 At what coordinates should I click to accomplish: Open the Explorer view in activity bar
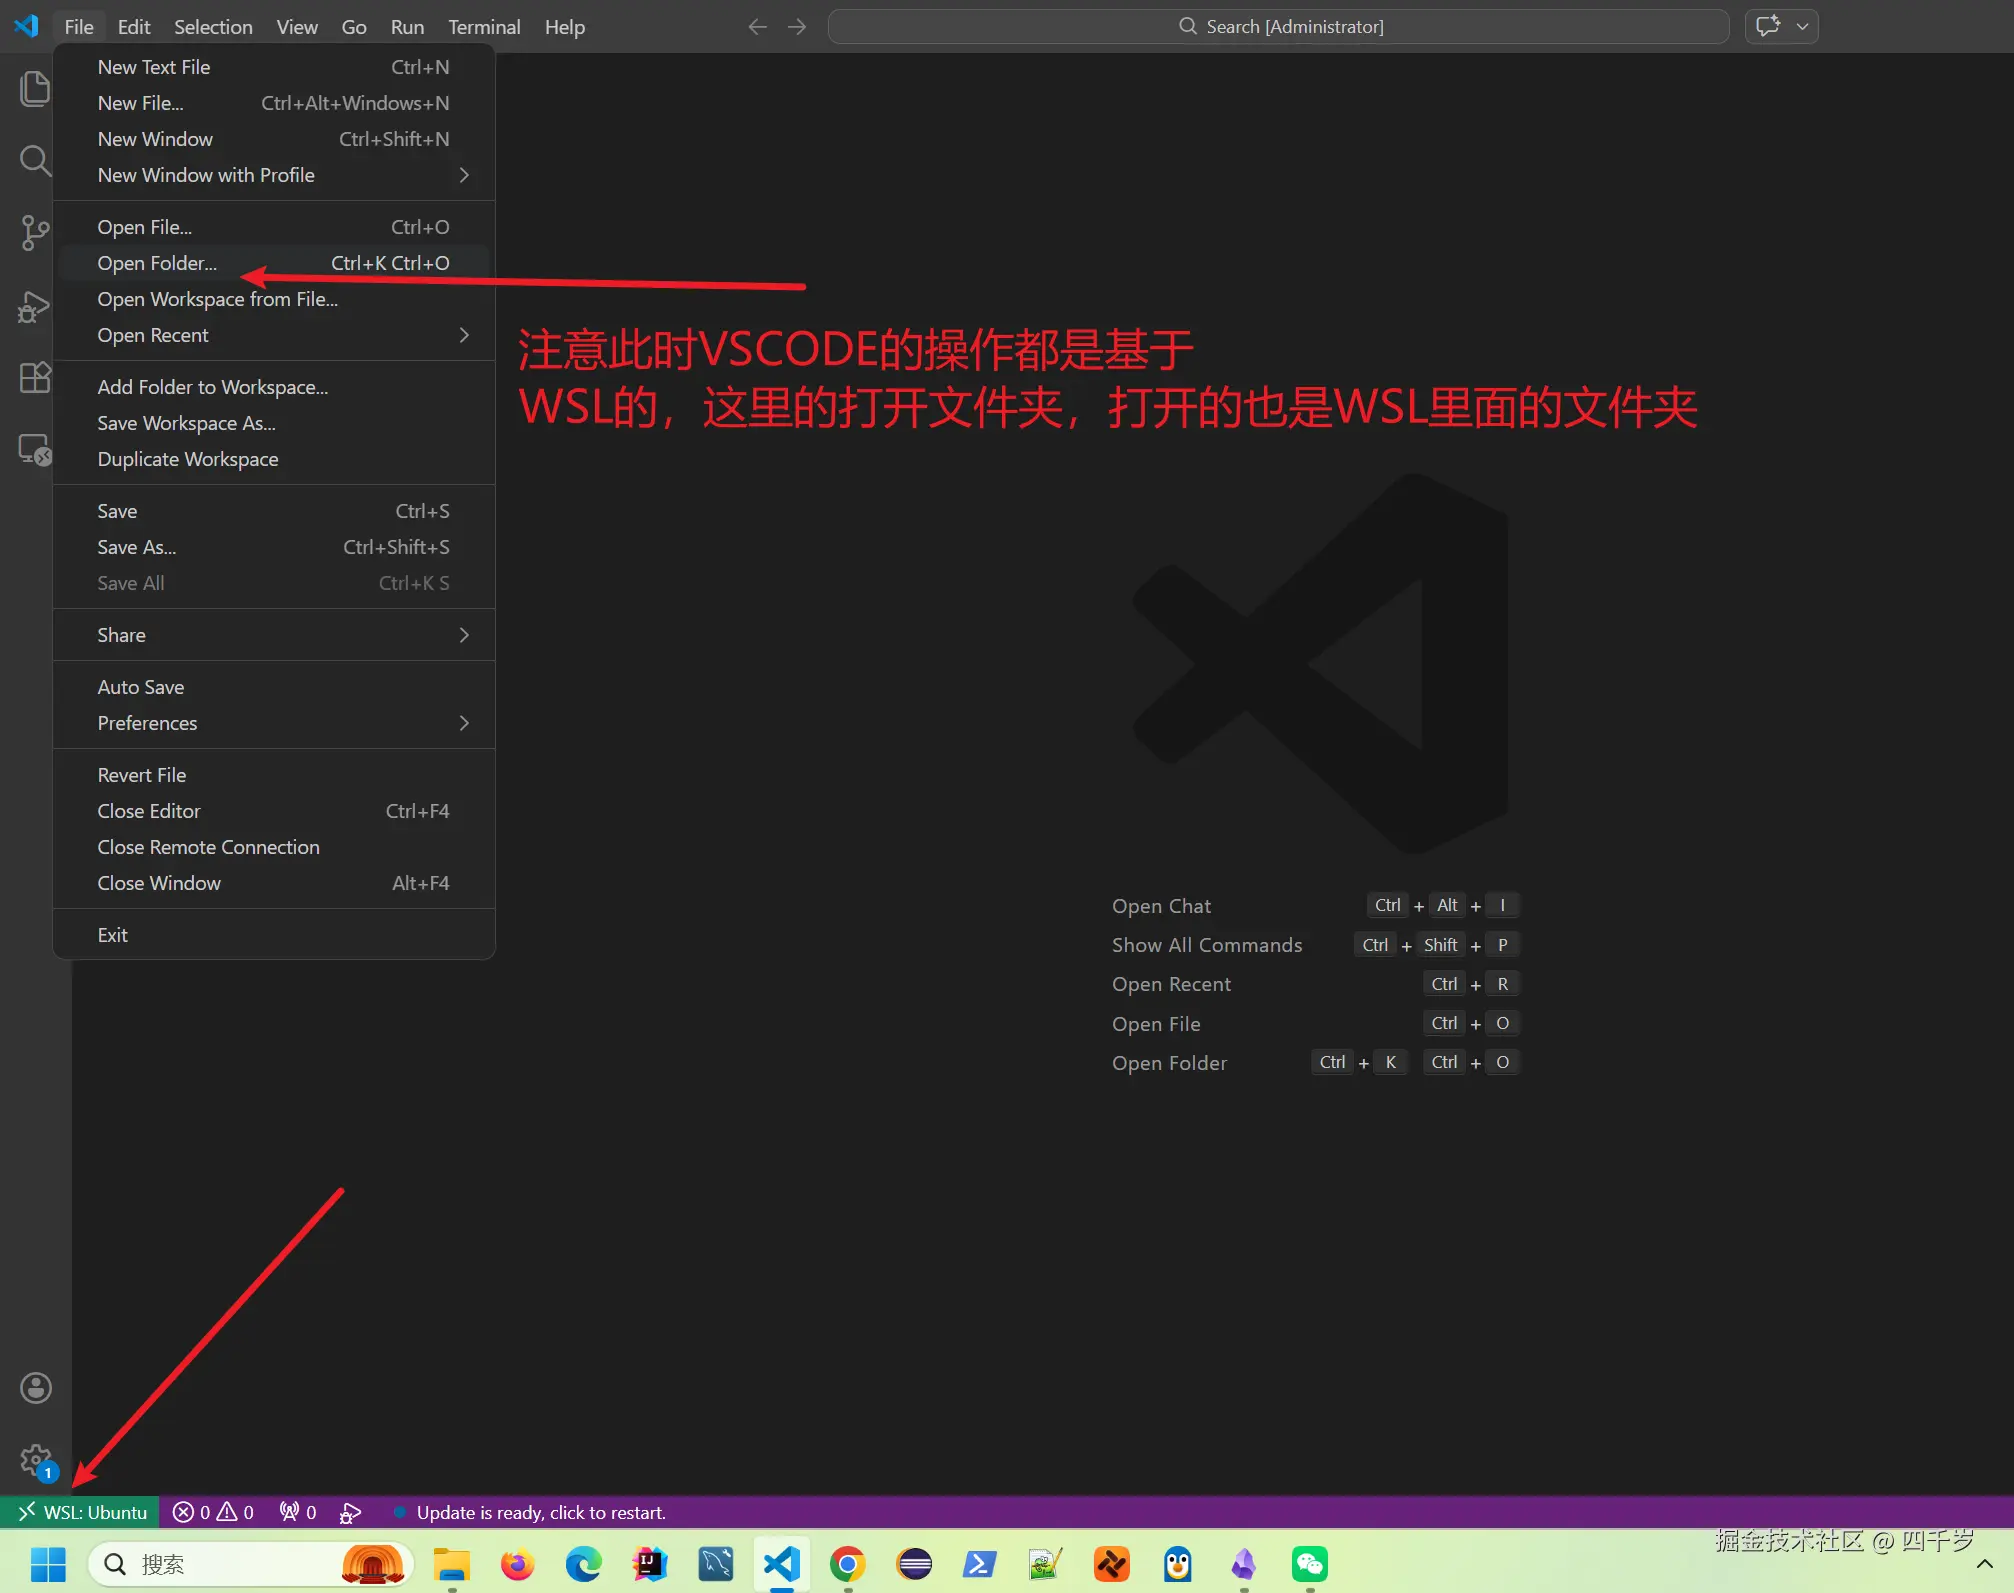click(x=35, y=89)
